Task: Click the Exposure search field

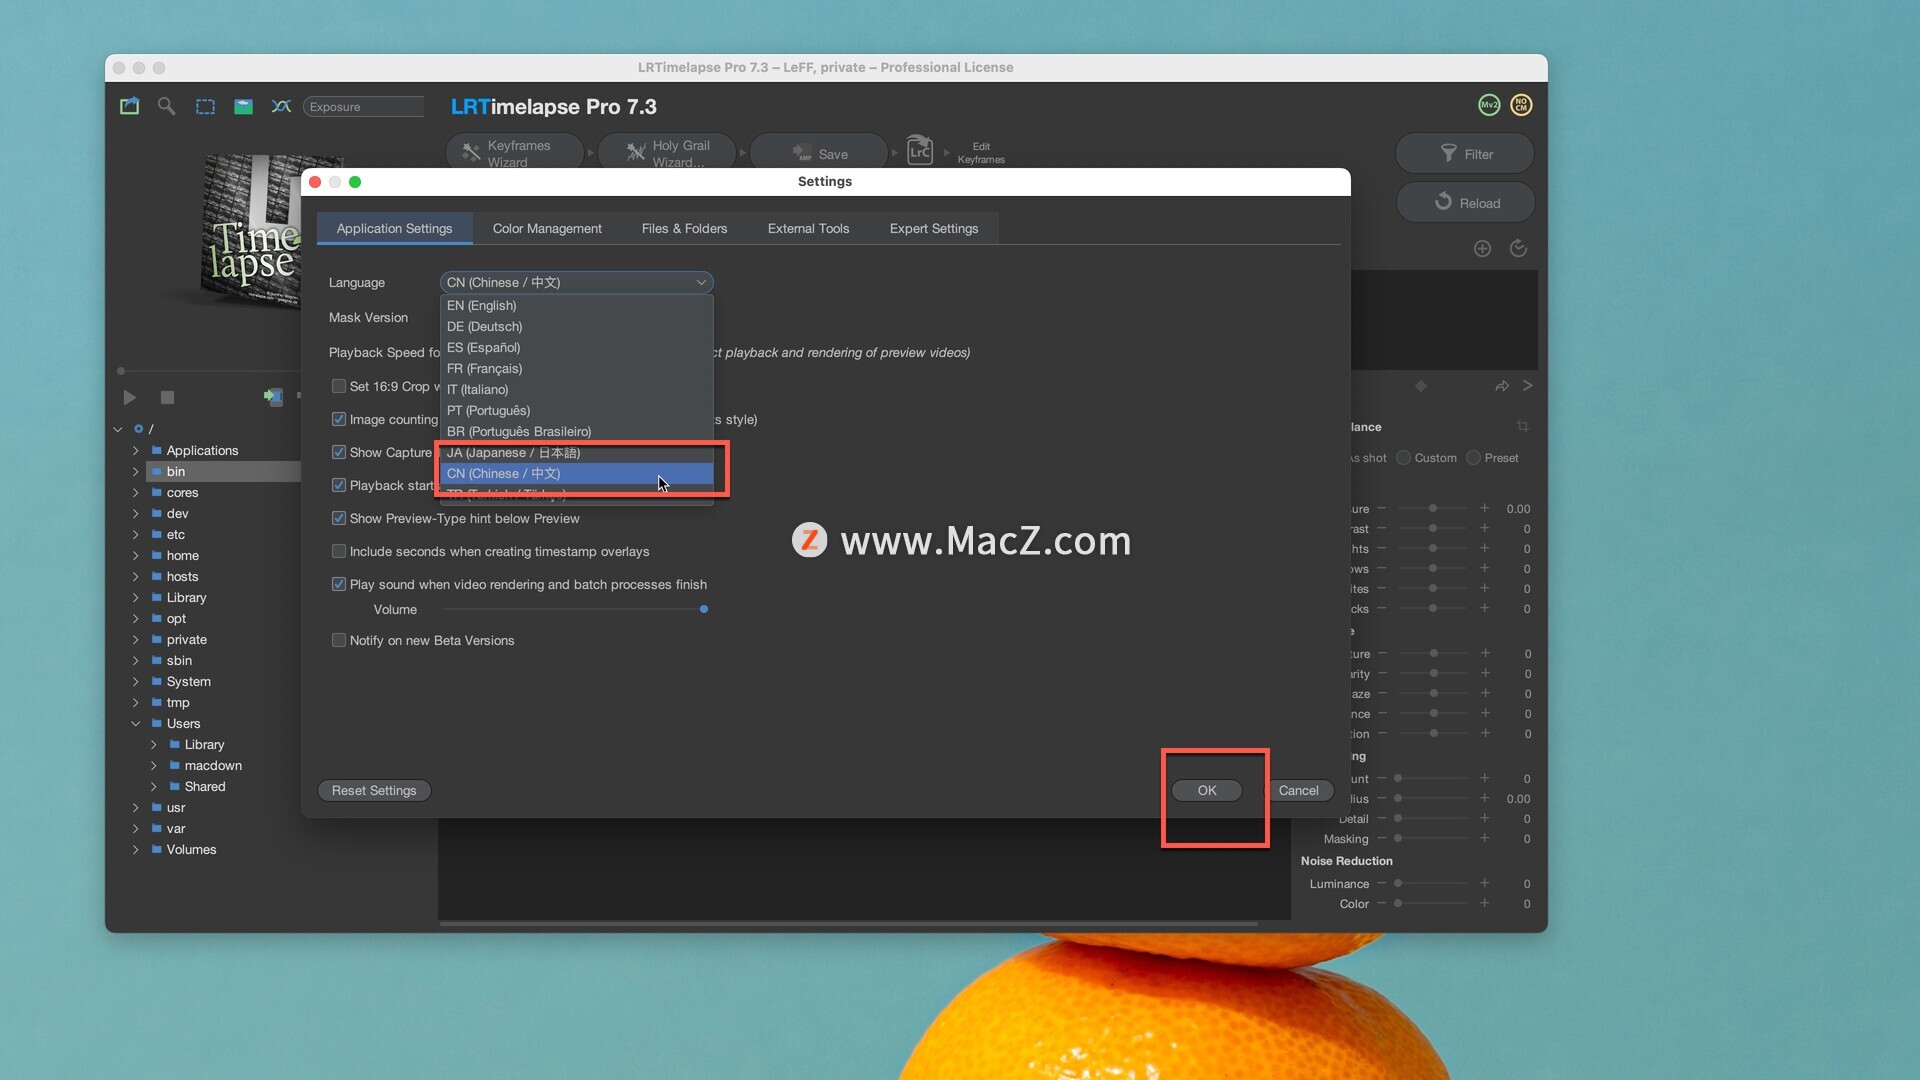Action: pos(364,107)
